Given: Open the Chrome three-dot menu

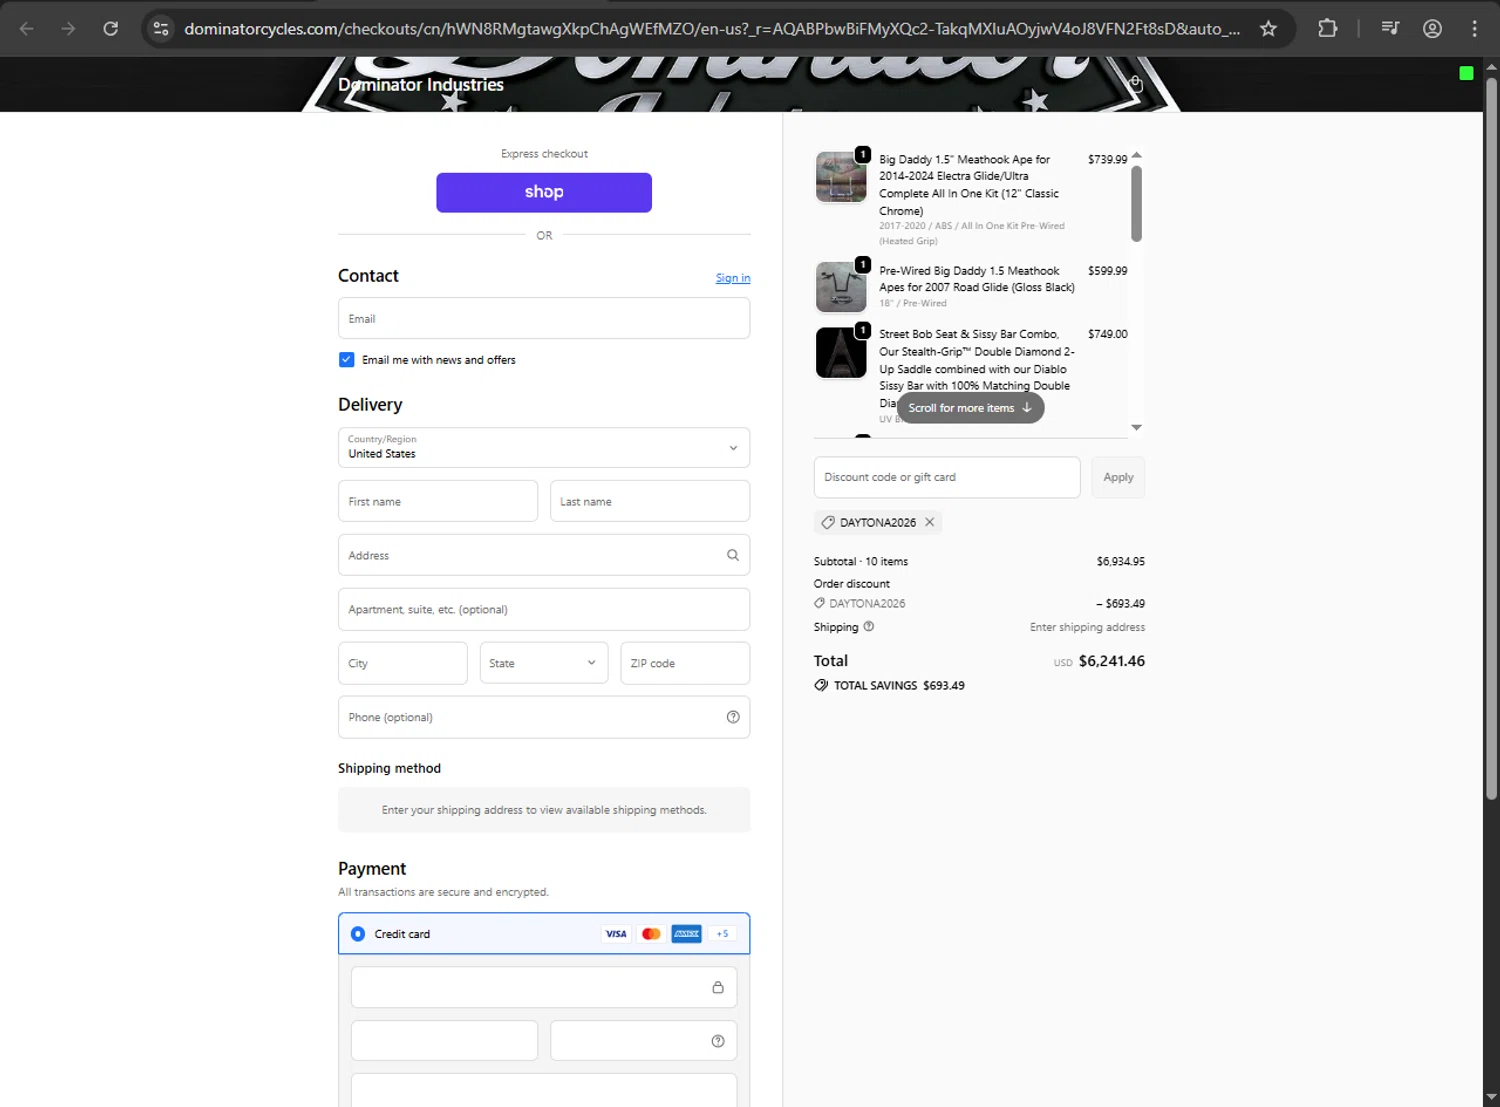Looking at the screenshot, I should point(1474,29).
